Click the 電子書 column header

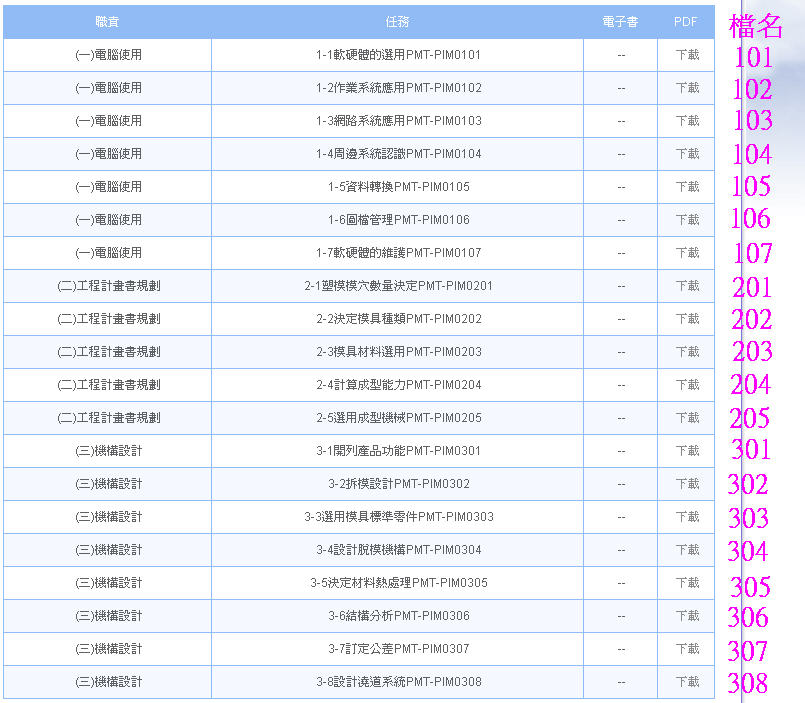click(x=621, y=22)
